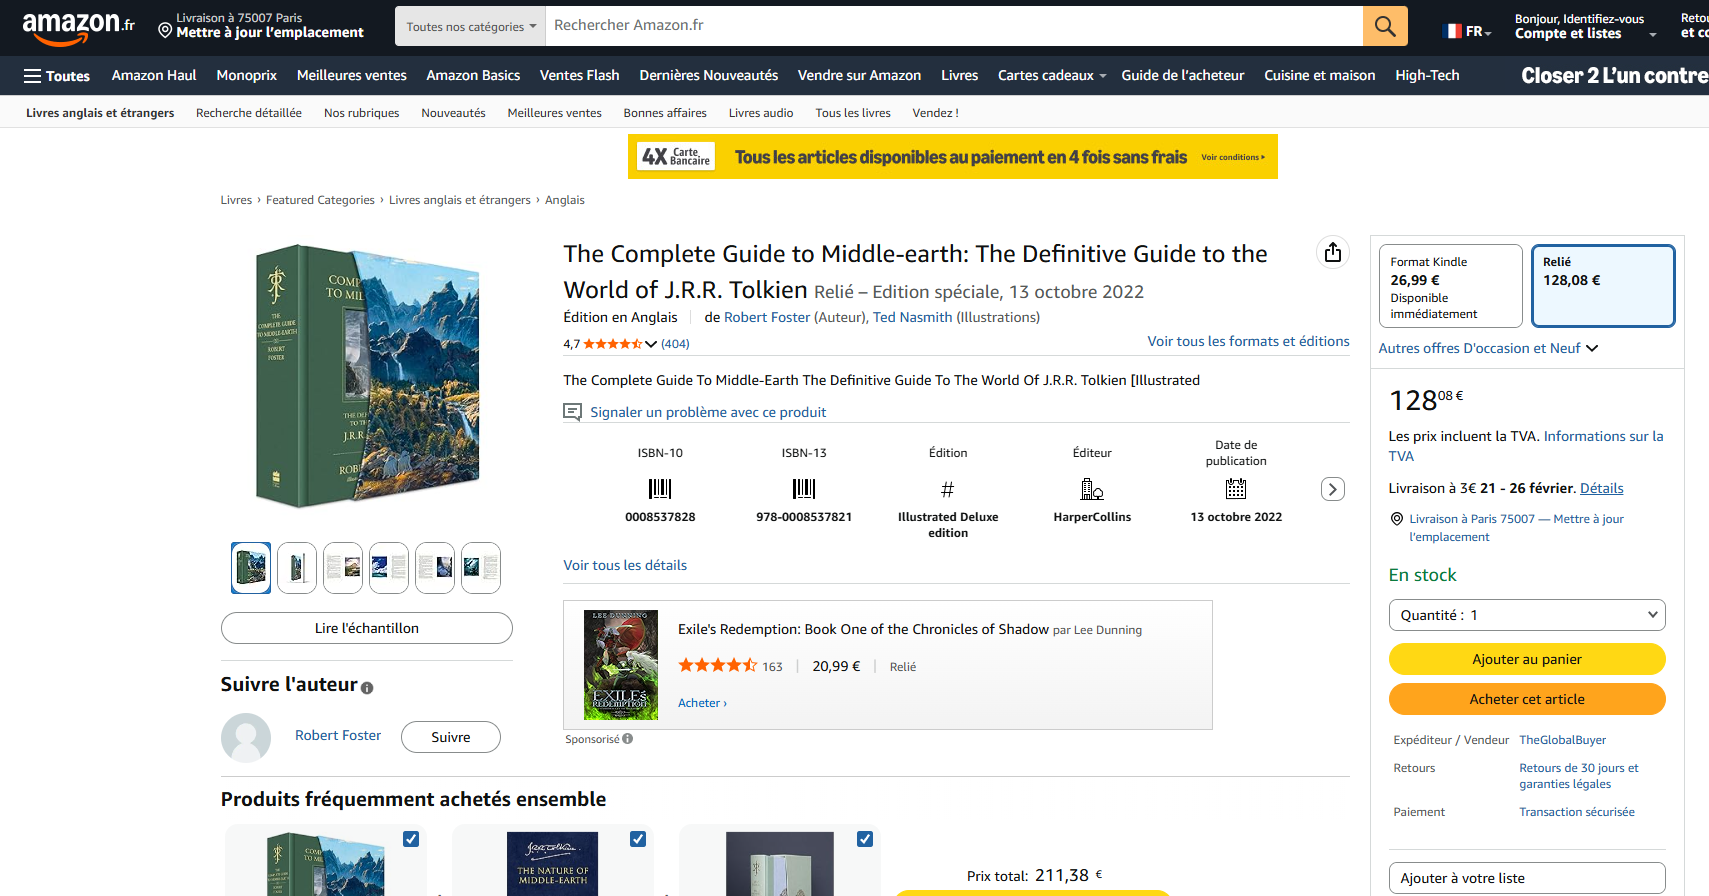Image resolution: width=1709 pixels, height=896 pixels.
Task: Open Amazon Haul in the navigation bar
Action: tap(154, 75)
